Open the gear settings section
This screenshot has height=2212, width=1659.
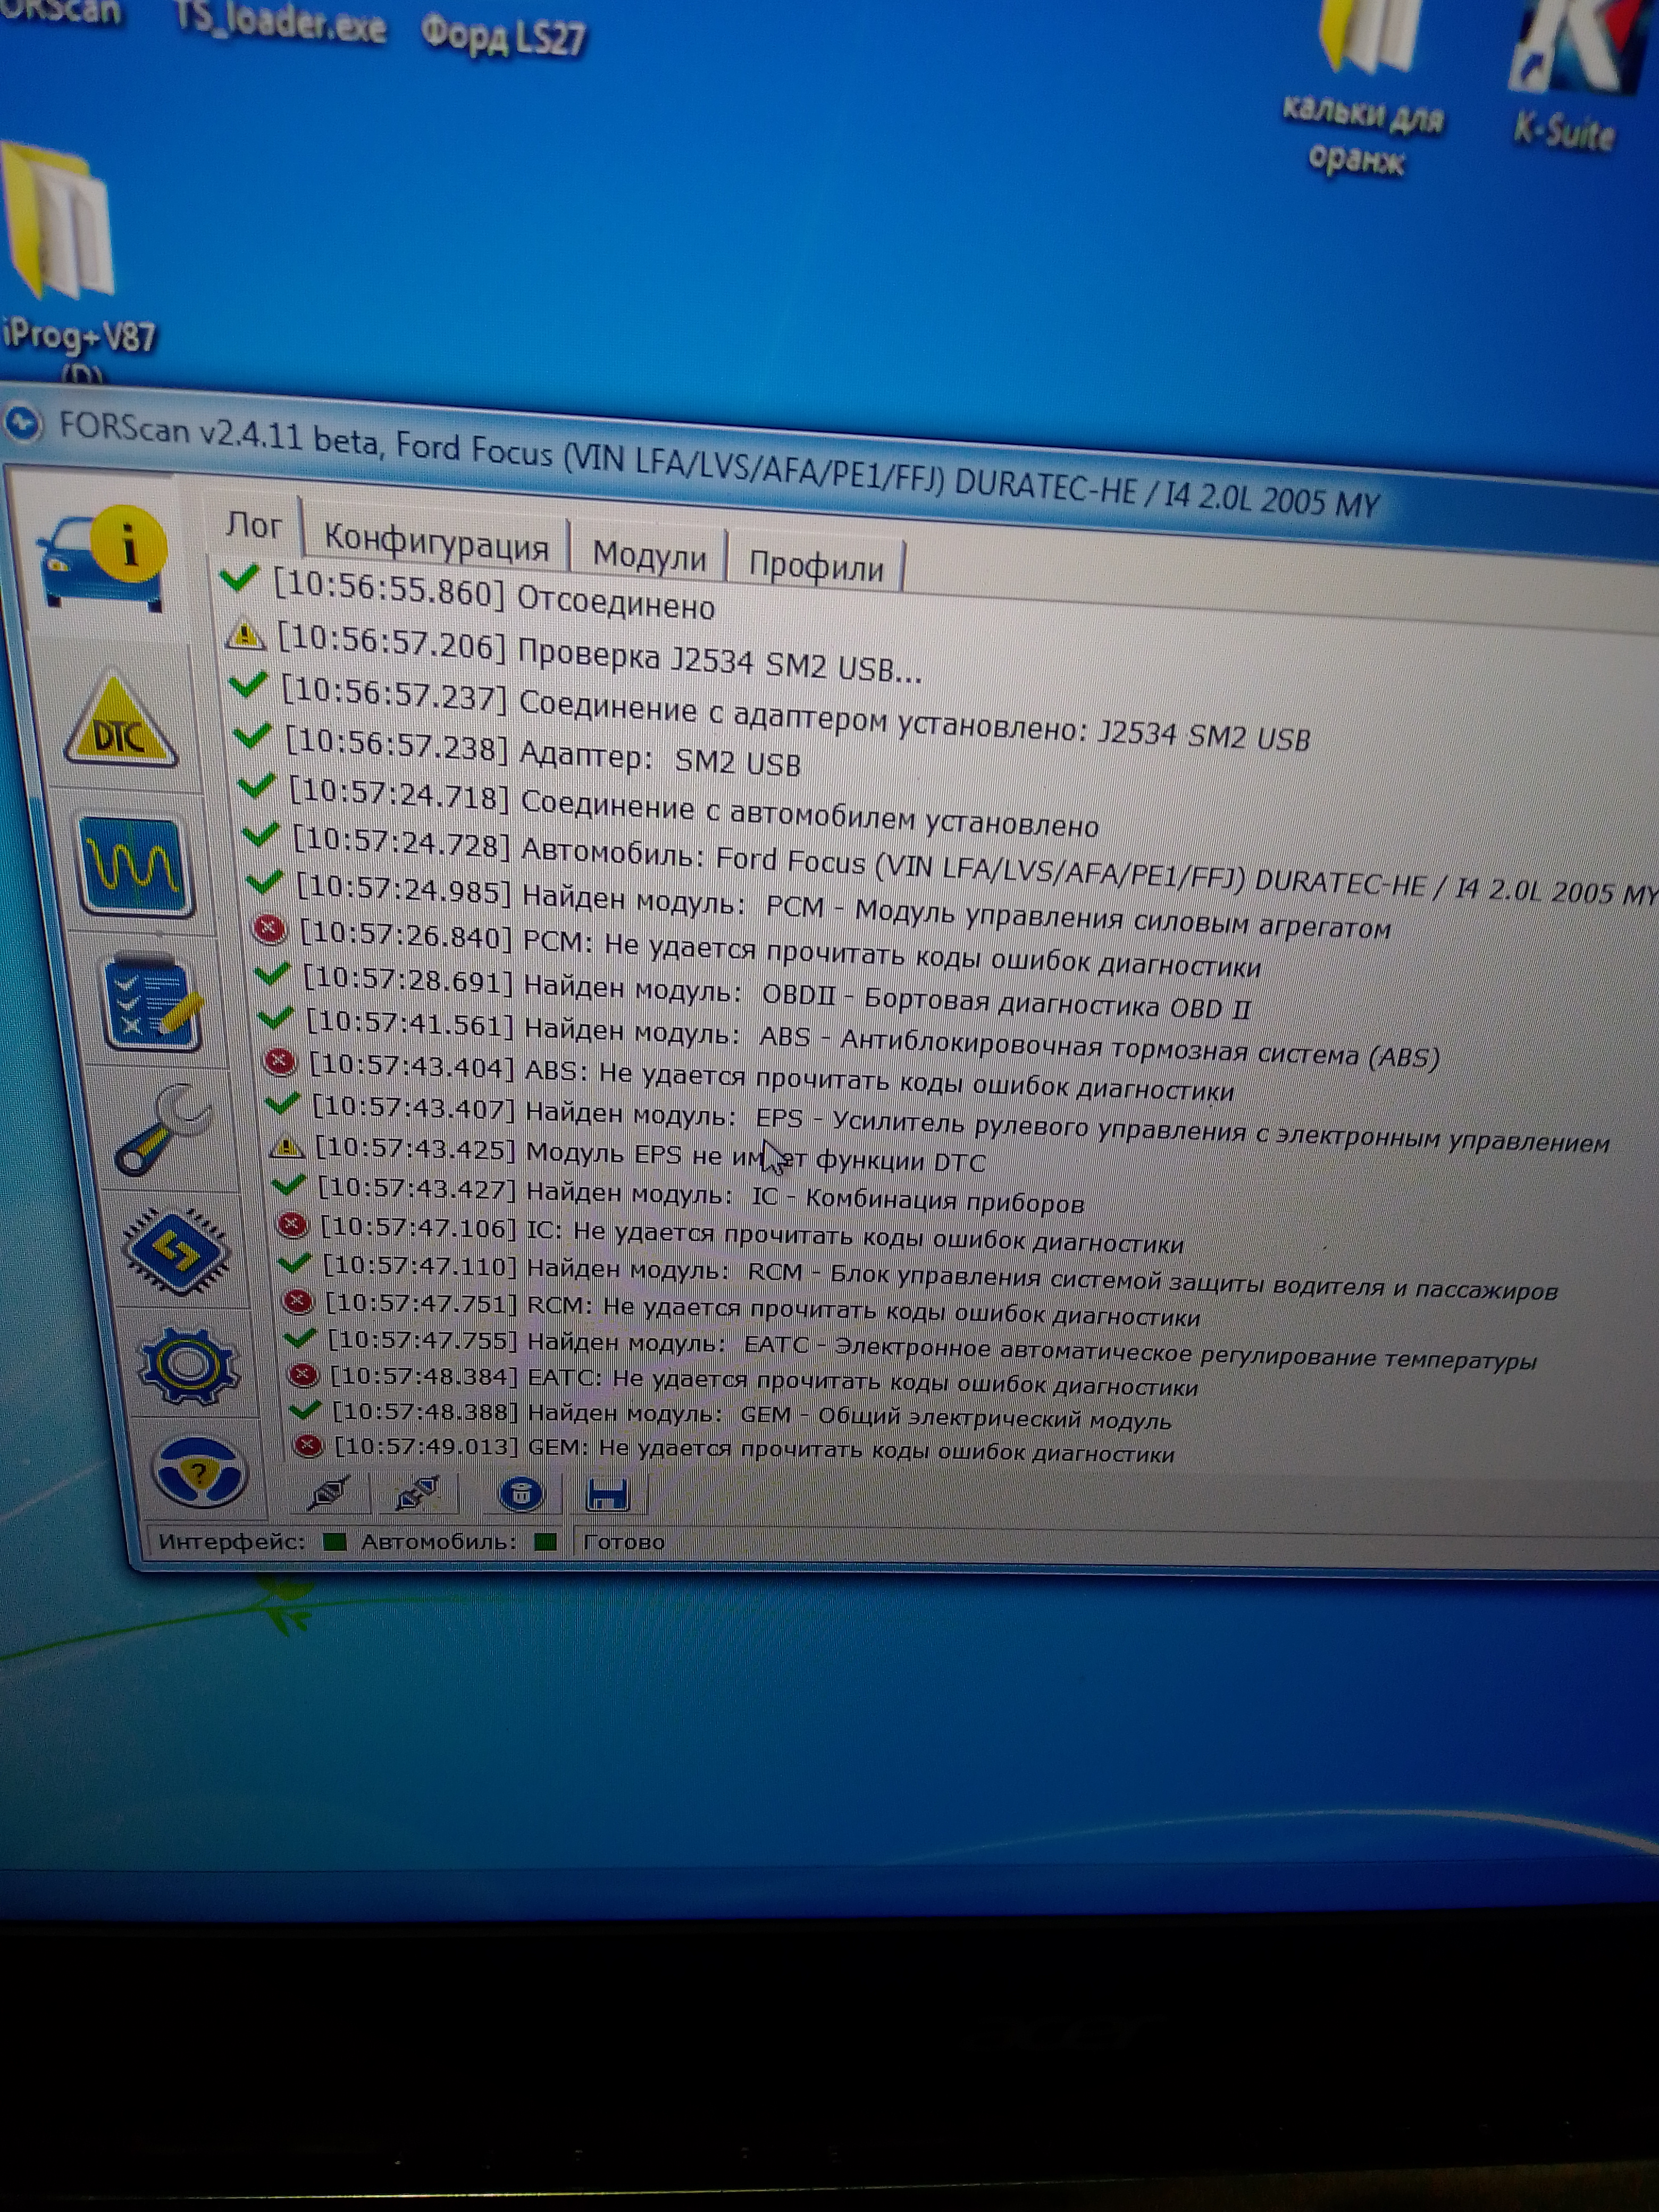(x=189, y=1365)
